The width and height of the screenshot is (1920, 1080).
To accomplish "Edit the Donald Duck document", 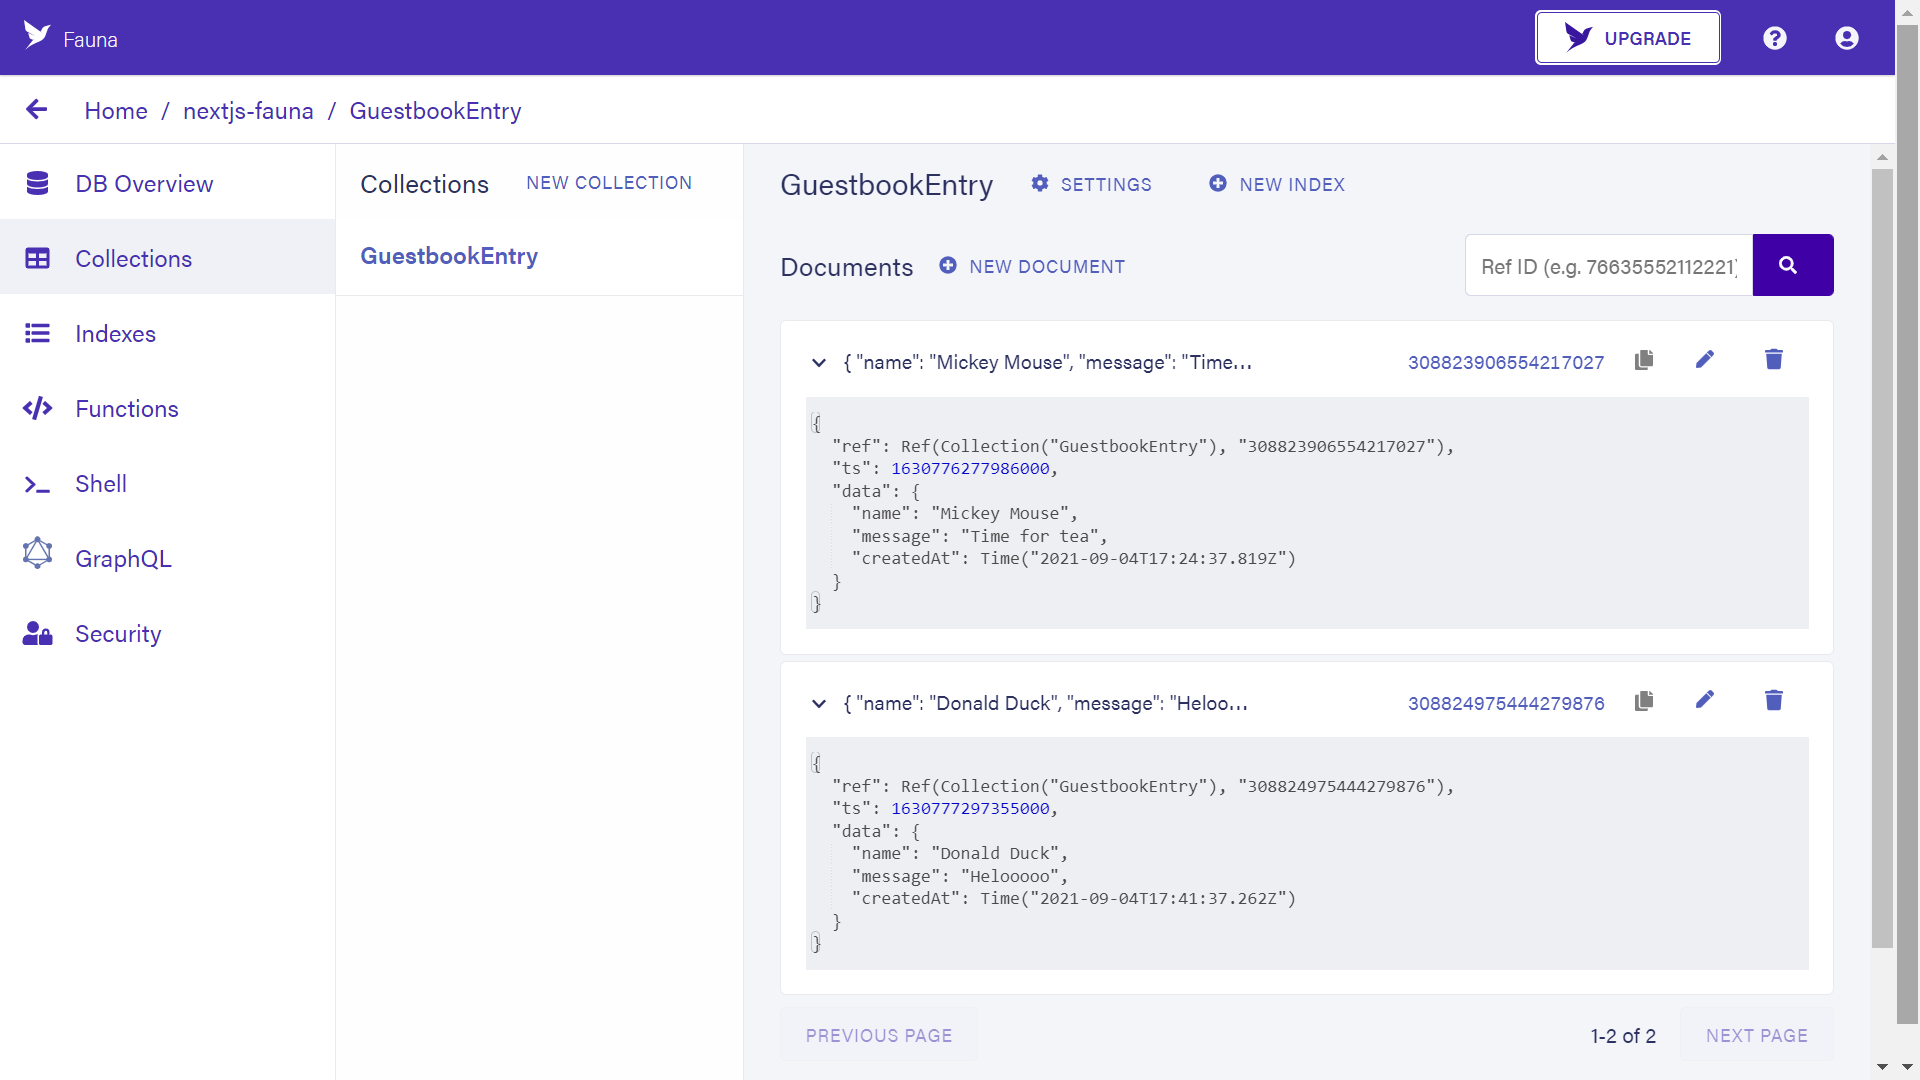I will 1705,700.
